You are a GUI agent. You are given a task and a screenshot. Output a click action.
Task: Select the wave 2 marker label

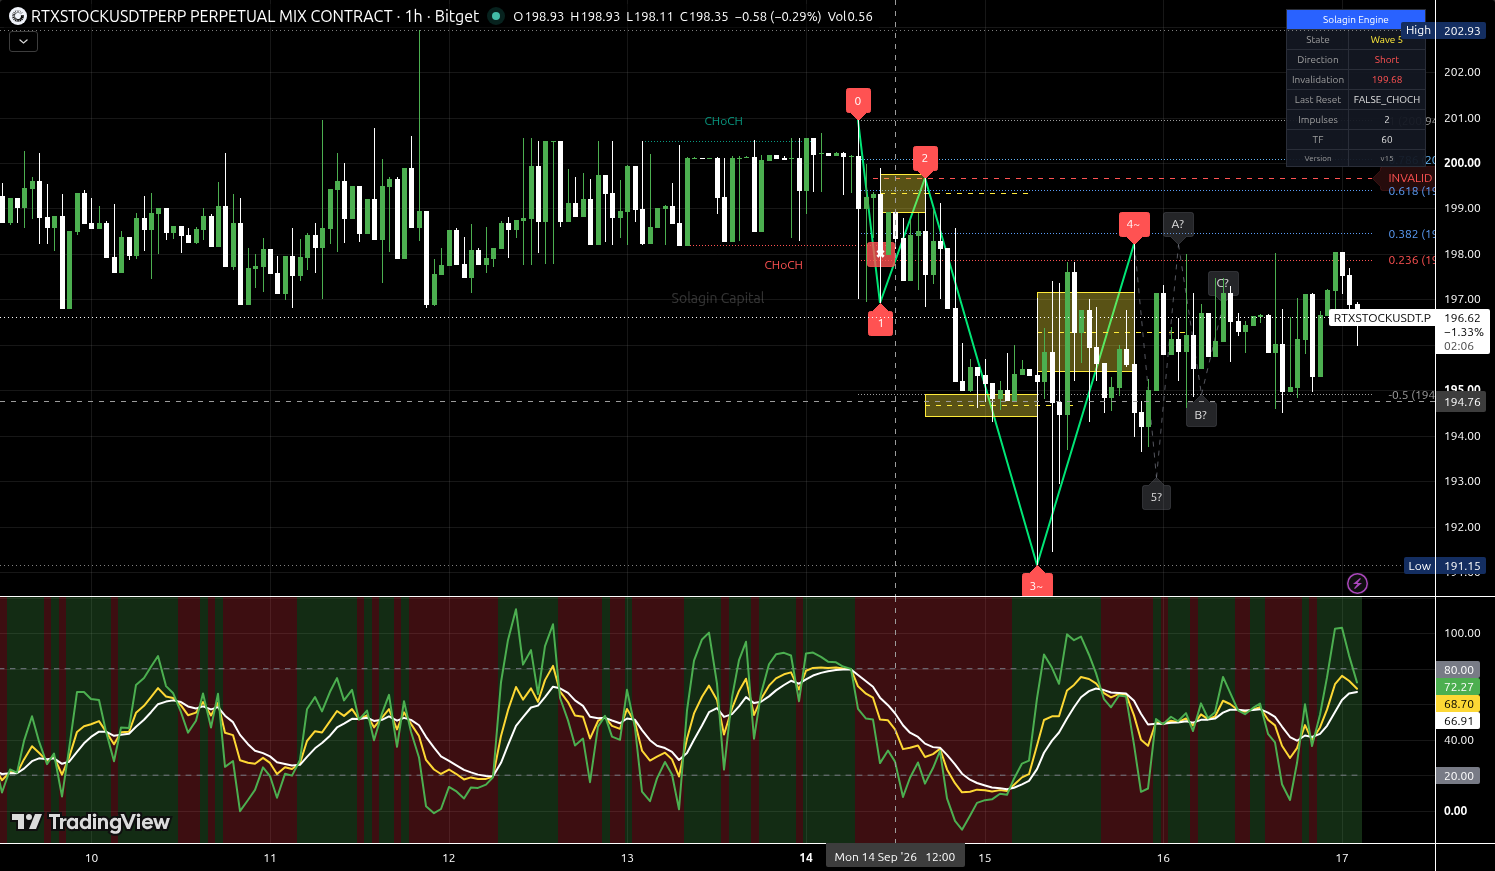click(924, 158)
